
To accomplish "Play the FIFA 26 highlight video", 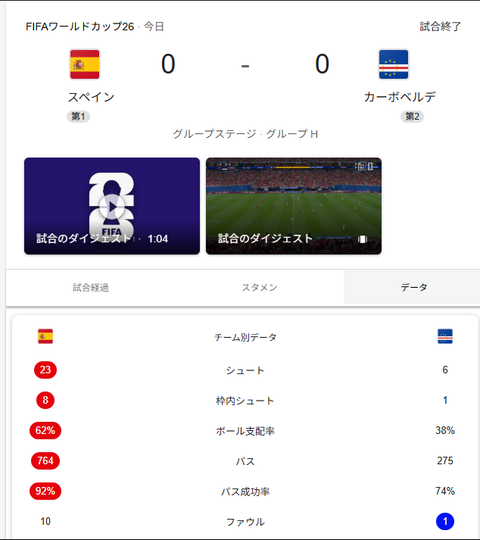I will [112, 206].
